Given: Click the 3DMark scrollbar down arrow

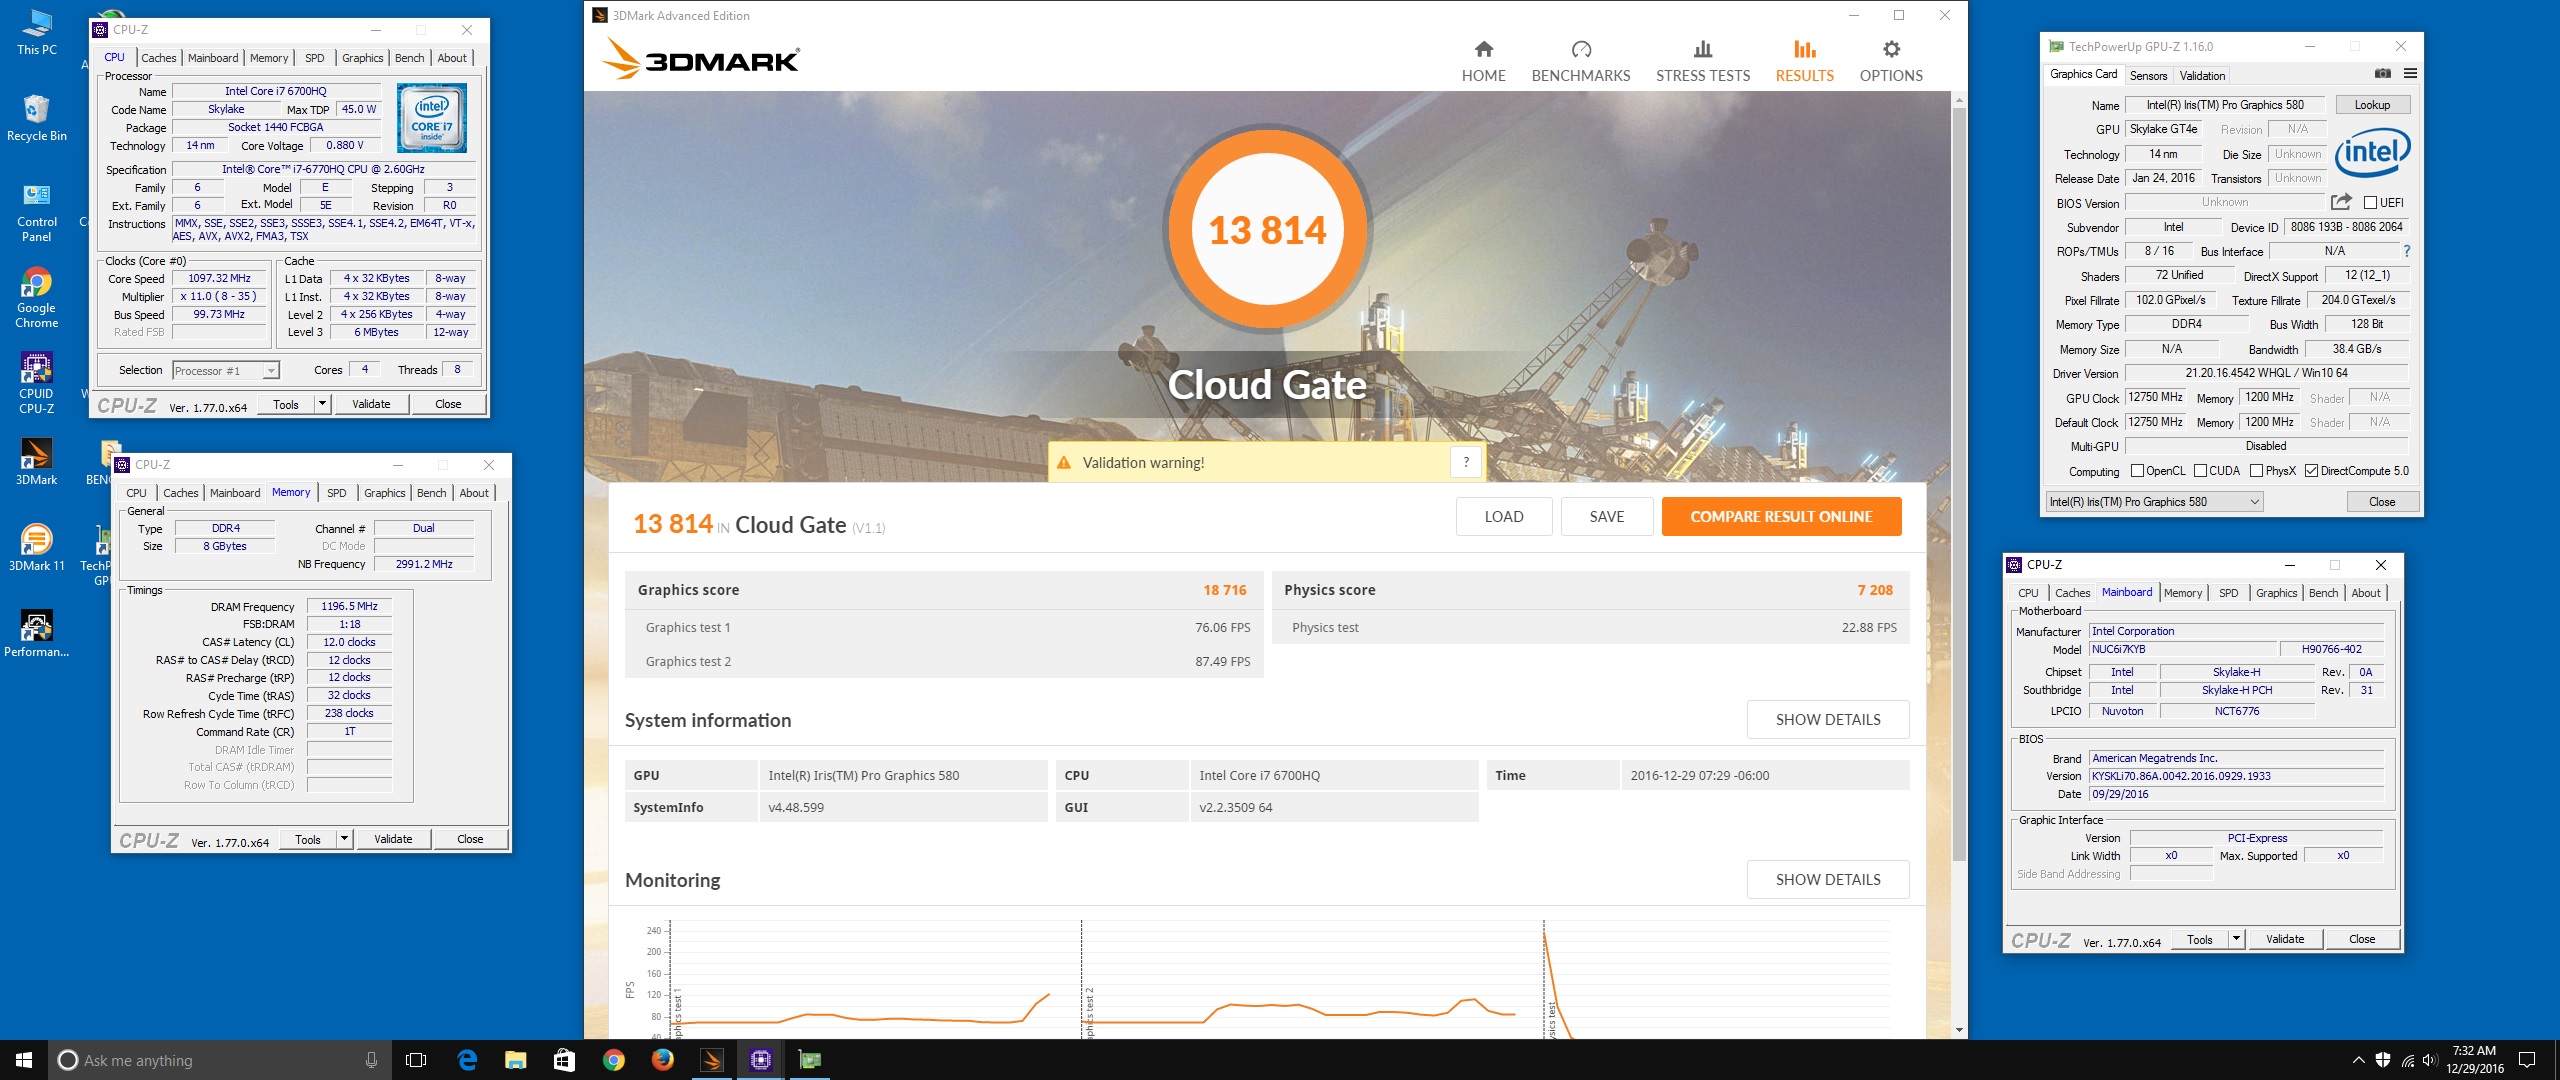Looking at the screenshot, I should coord(1958,1030).
